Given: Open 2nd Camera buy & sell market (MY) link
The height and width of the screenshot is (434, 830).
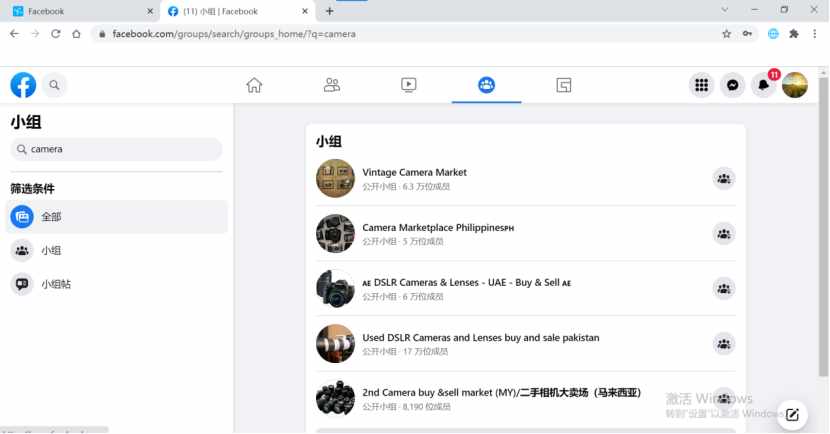Looking at the screenshot, I should tap(501, 393).
